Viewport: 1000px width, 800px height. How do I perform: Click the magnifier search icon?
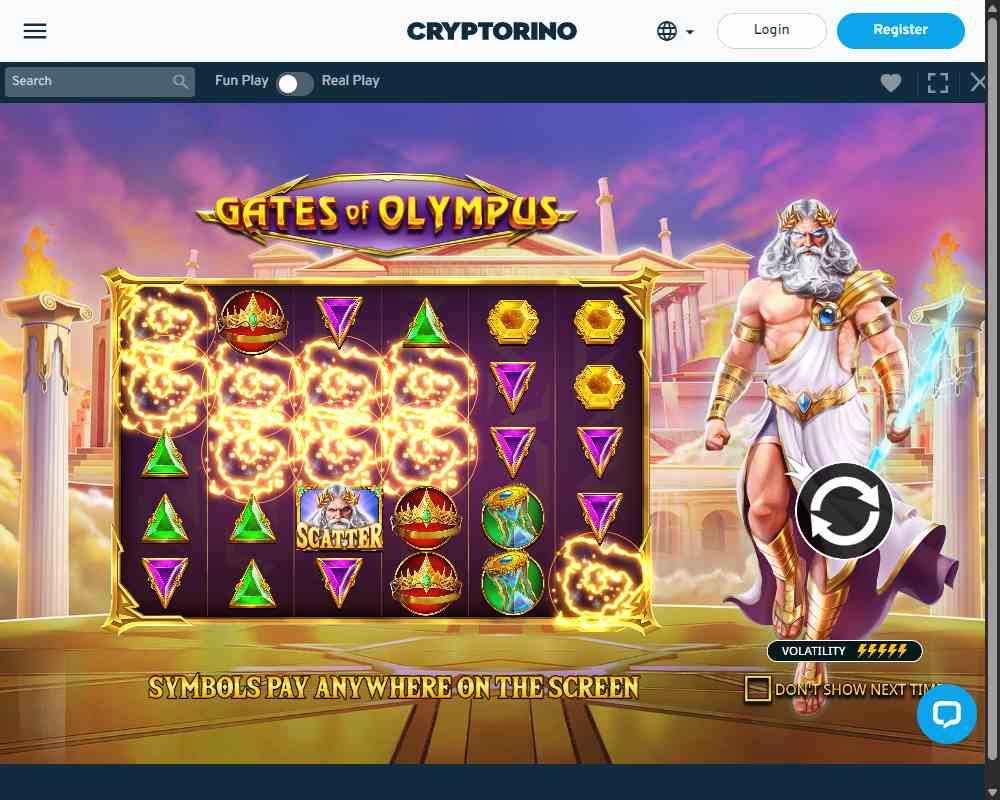180,82
